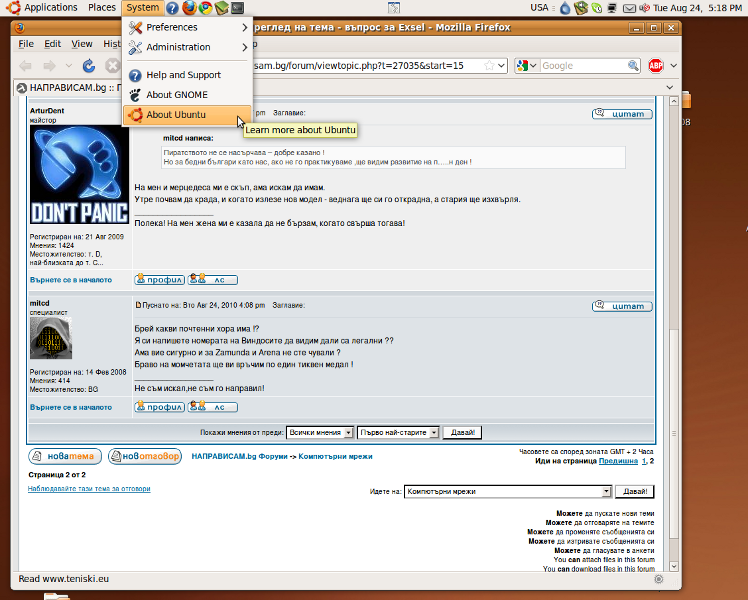Choose About GNOME menu item
Screen dimensions: 748x600
(x=187, y=95)
